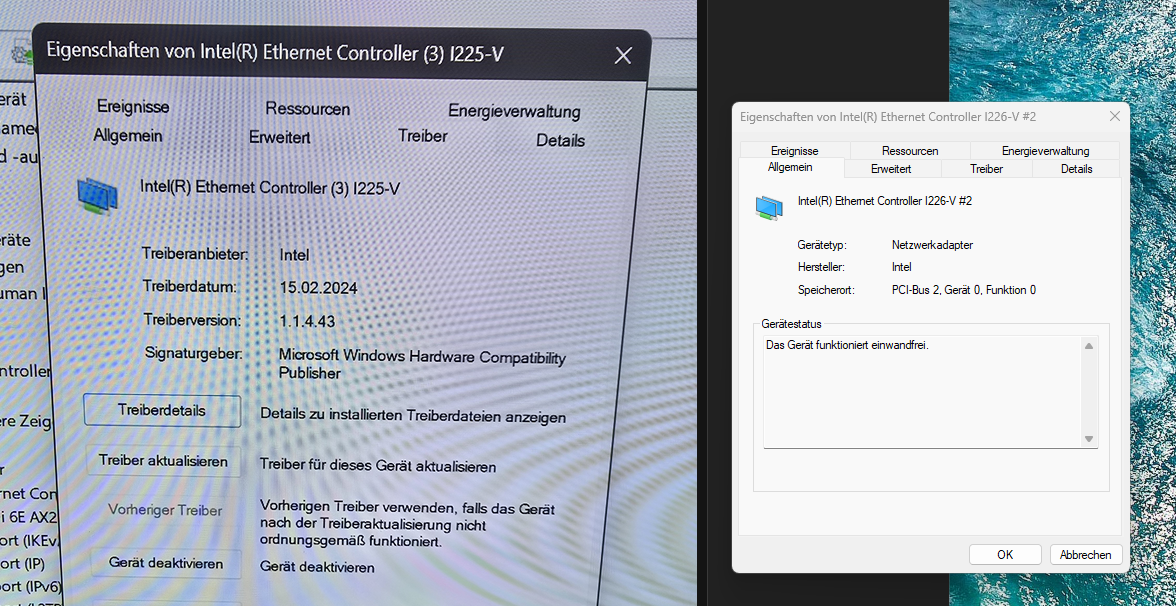Click title bar text of I226-V window
This screenshot has width=1176, height=606.
coord(888,117)
